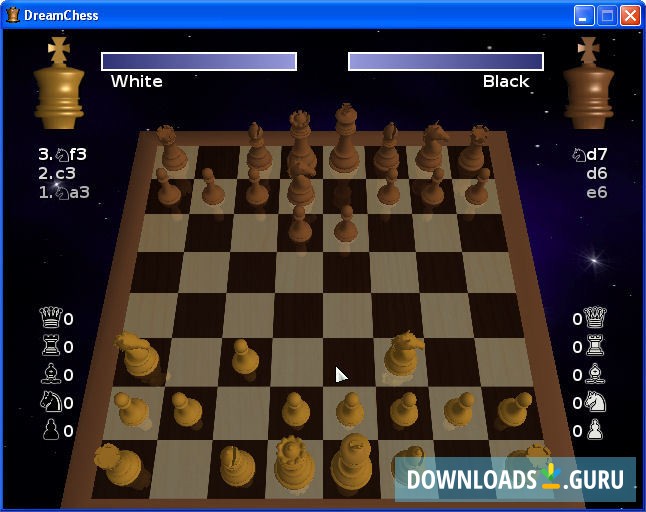Select the white bishop on c1
The image size is (646, 512).
[236, 465]
